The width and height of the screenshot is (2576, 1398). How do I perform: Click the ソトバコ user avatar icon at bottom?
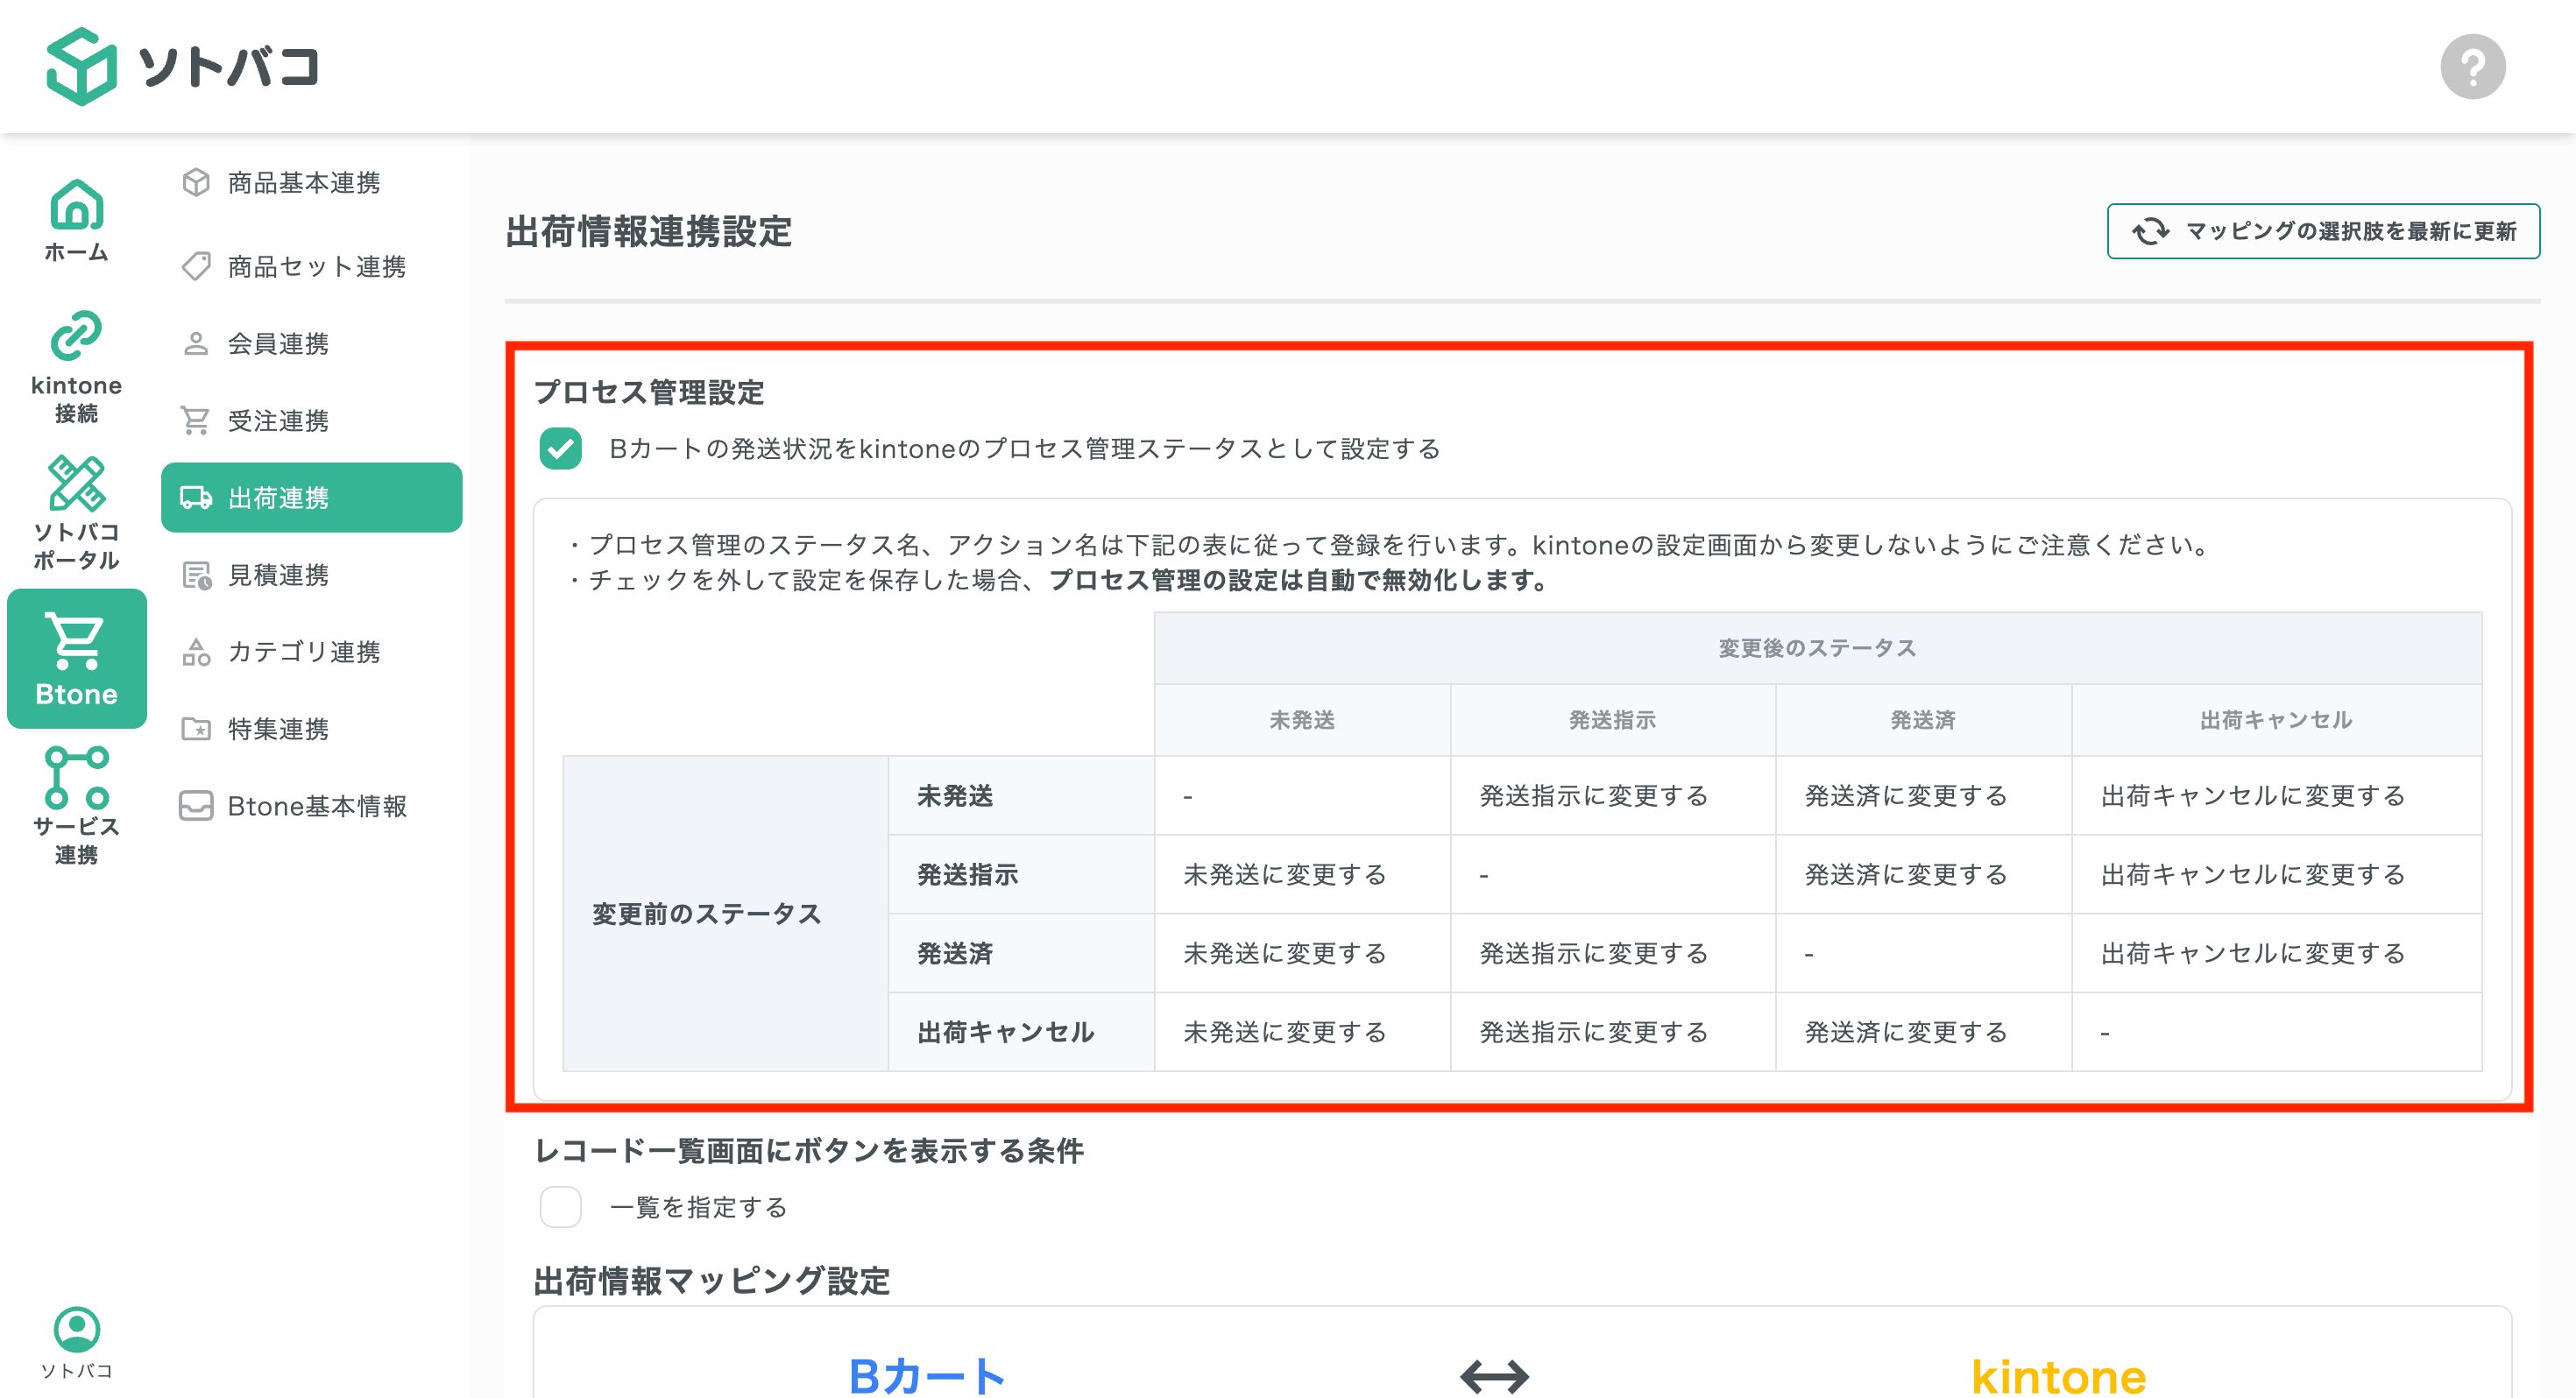(76, 1330)
